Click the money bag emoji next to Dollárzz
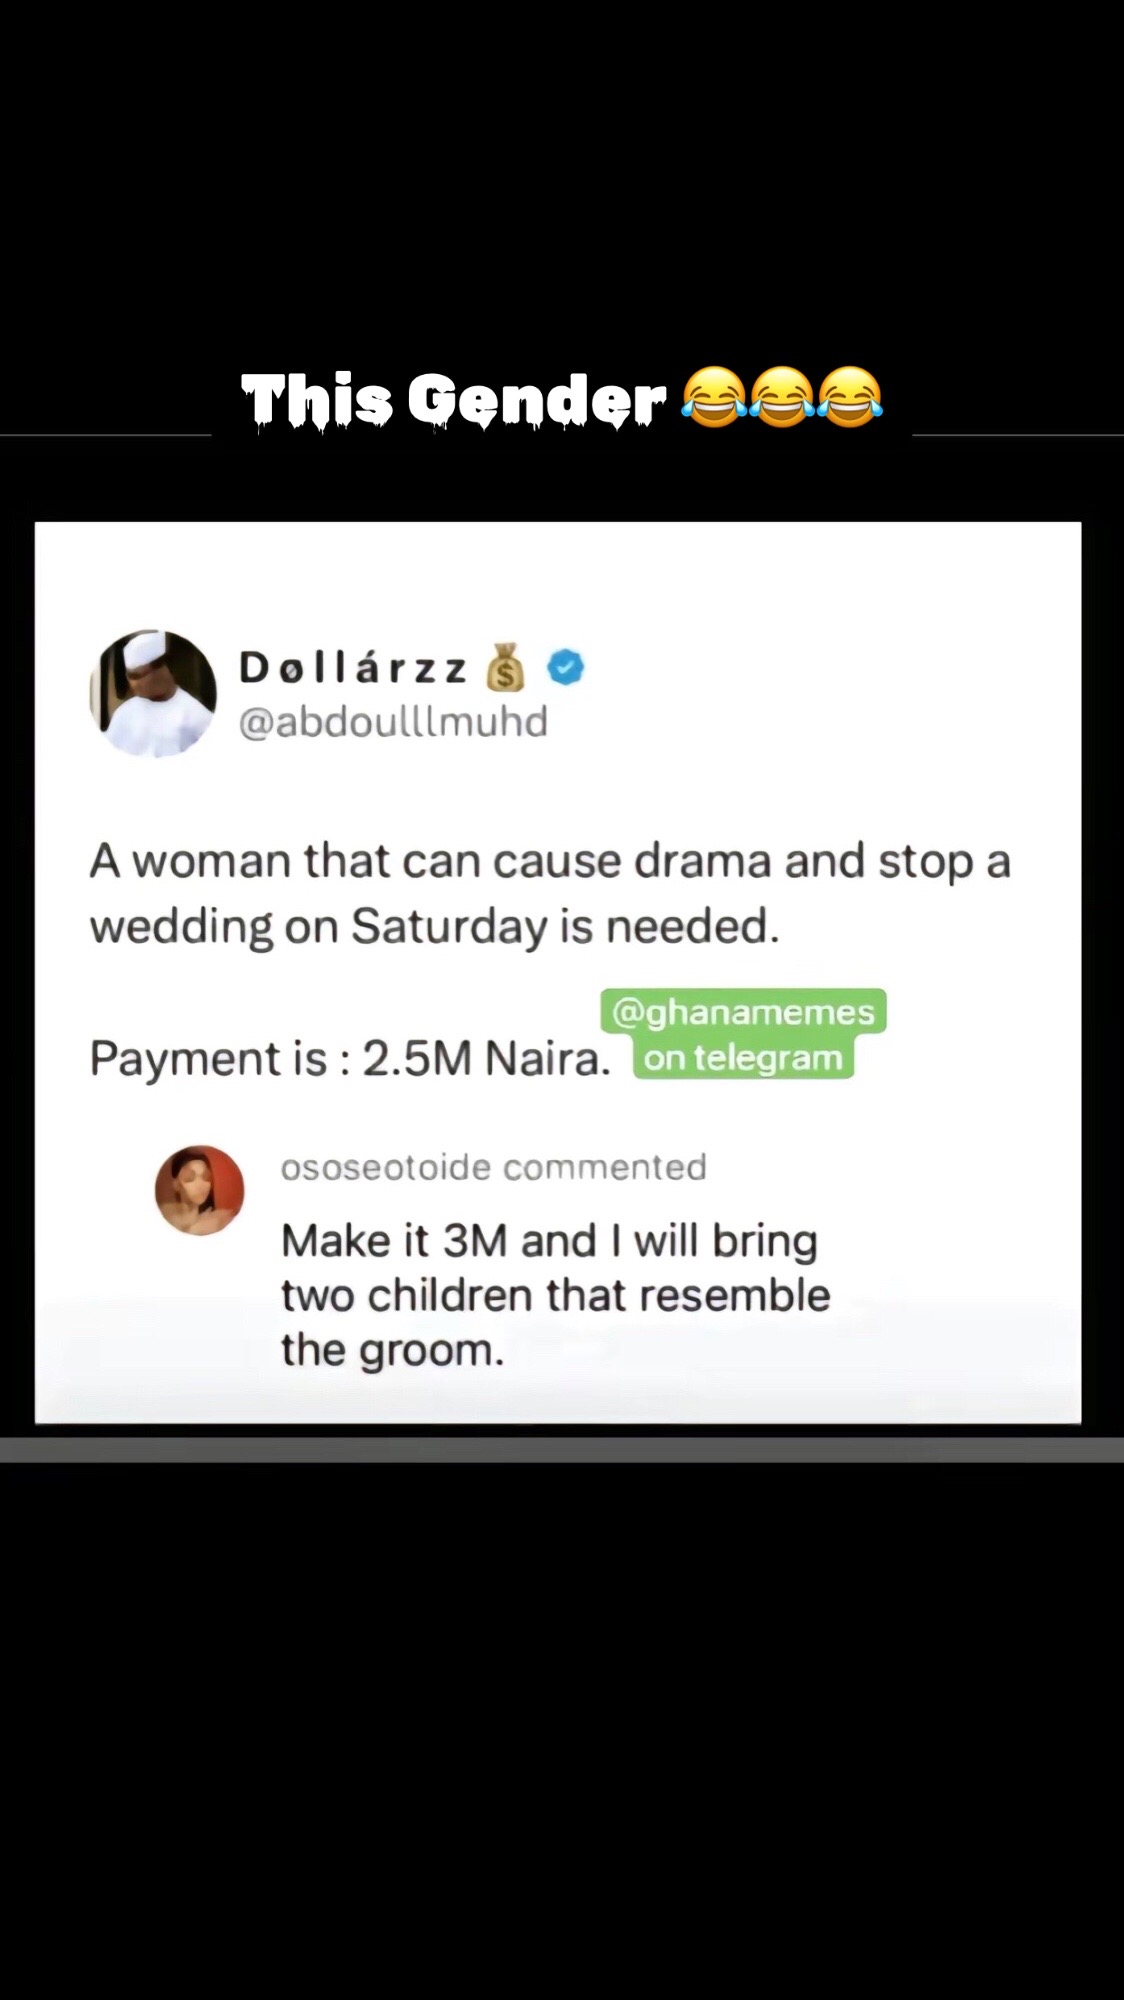Viewport: 1124px width, 2000px height. point(505,667)
